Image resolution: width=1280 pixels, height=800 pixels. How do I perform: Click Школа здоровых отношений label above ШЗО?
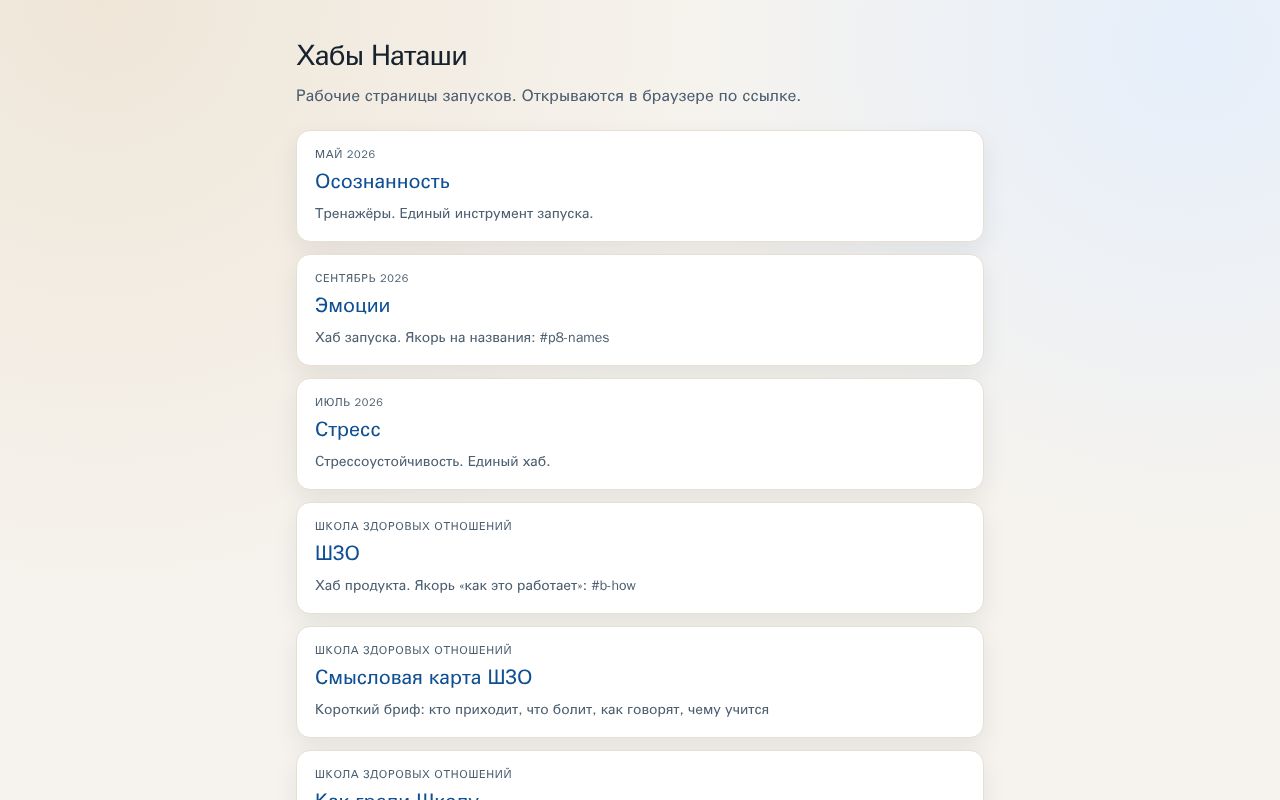pyautogui.click(x=413, y=526)
